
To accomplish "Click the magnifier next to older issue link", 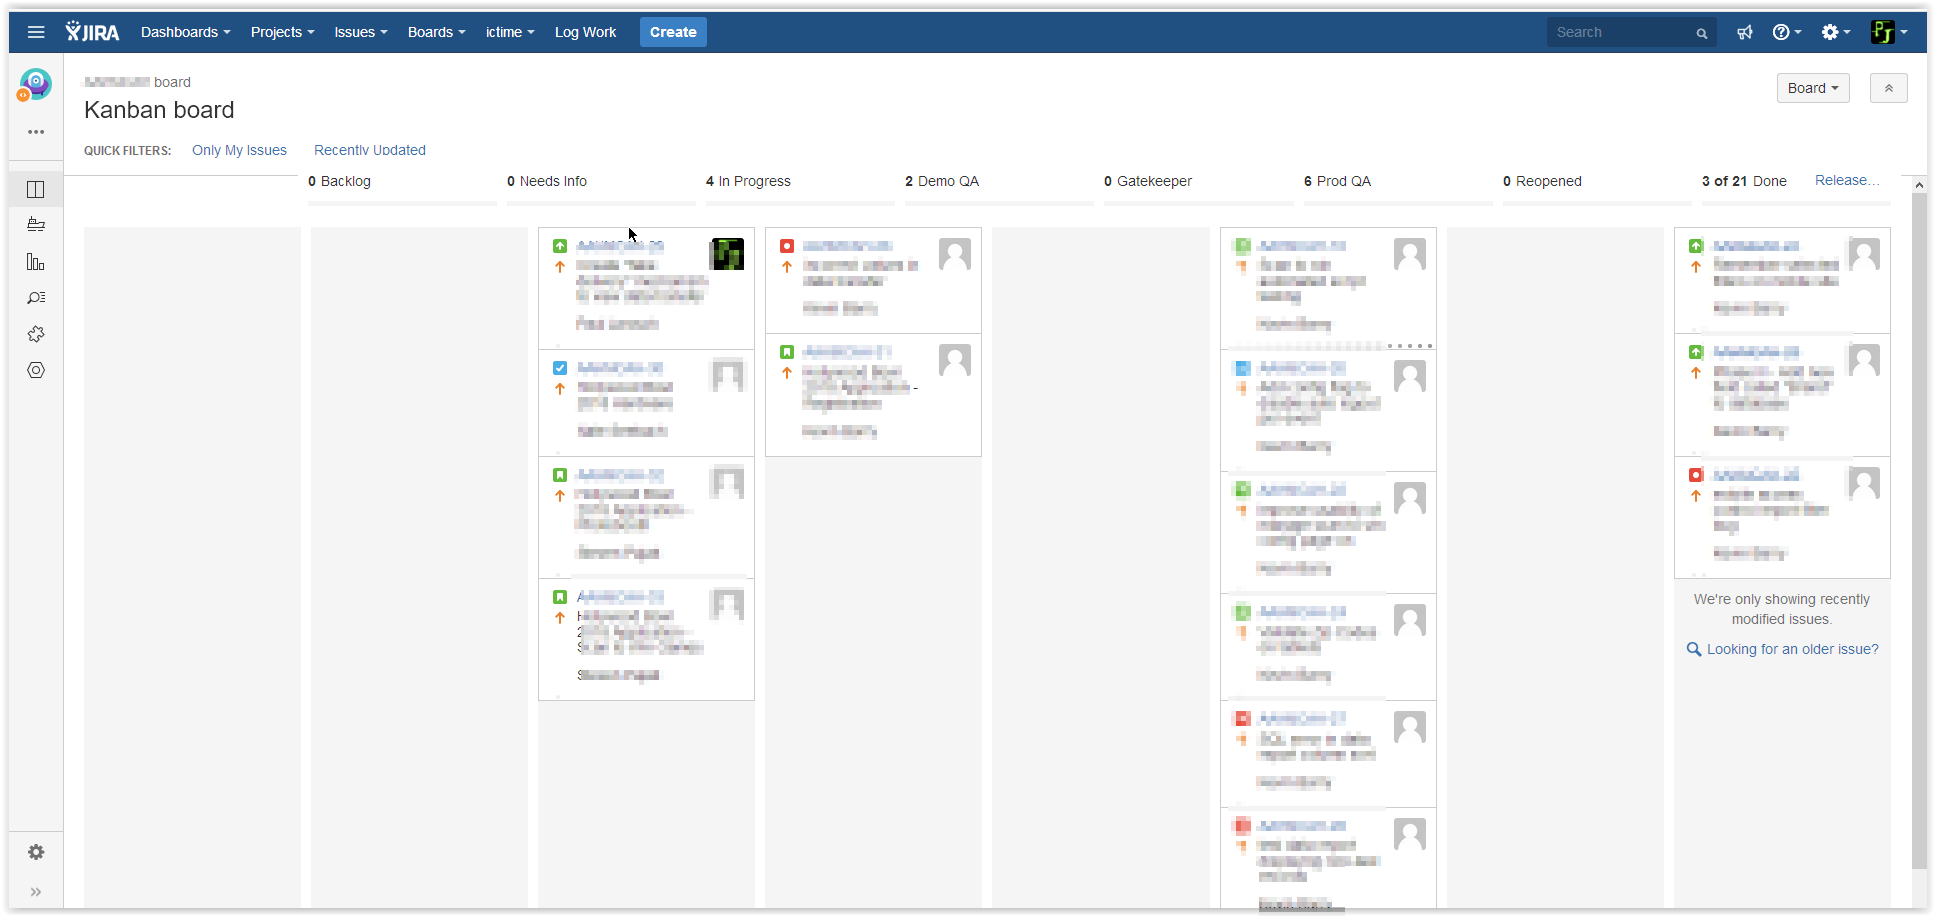I will click(1694, 649).
